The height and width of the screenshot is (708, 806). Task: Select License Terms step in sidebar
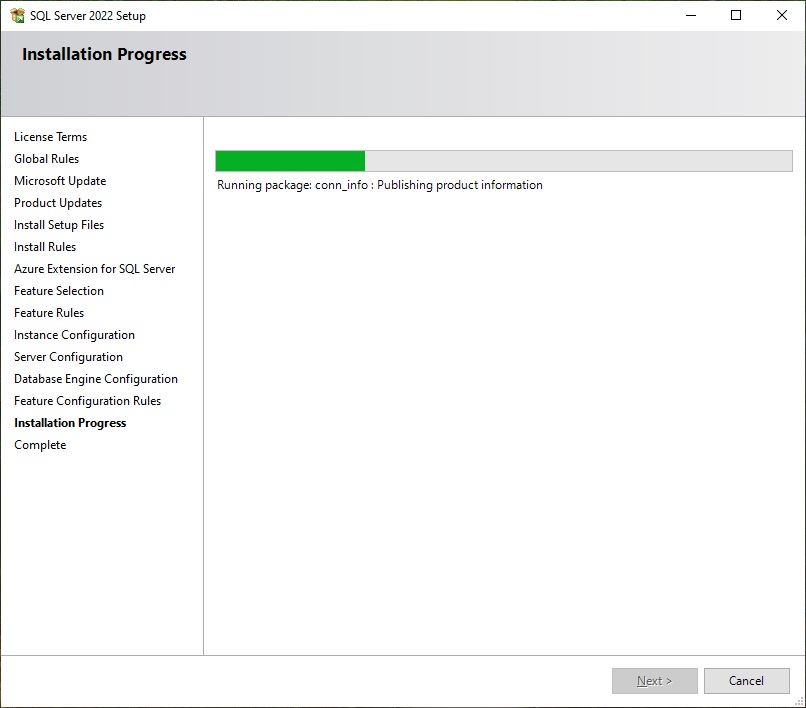pyautogui.click(x=50, y=137)
